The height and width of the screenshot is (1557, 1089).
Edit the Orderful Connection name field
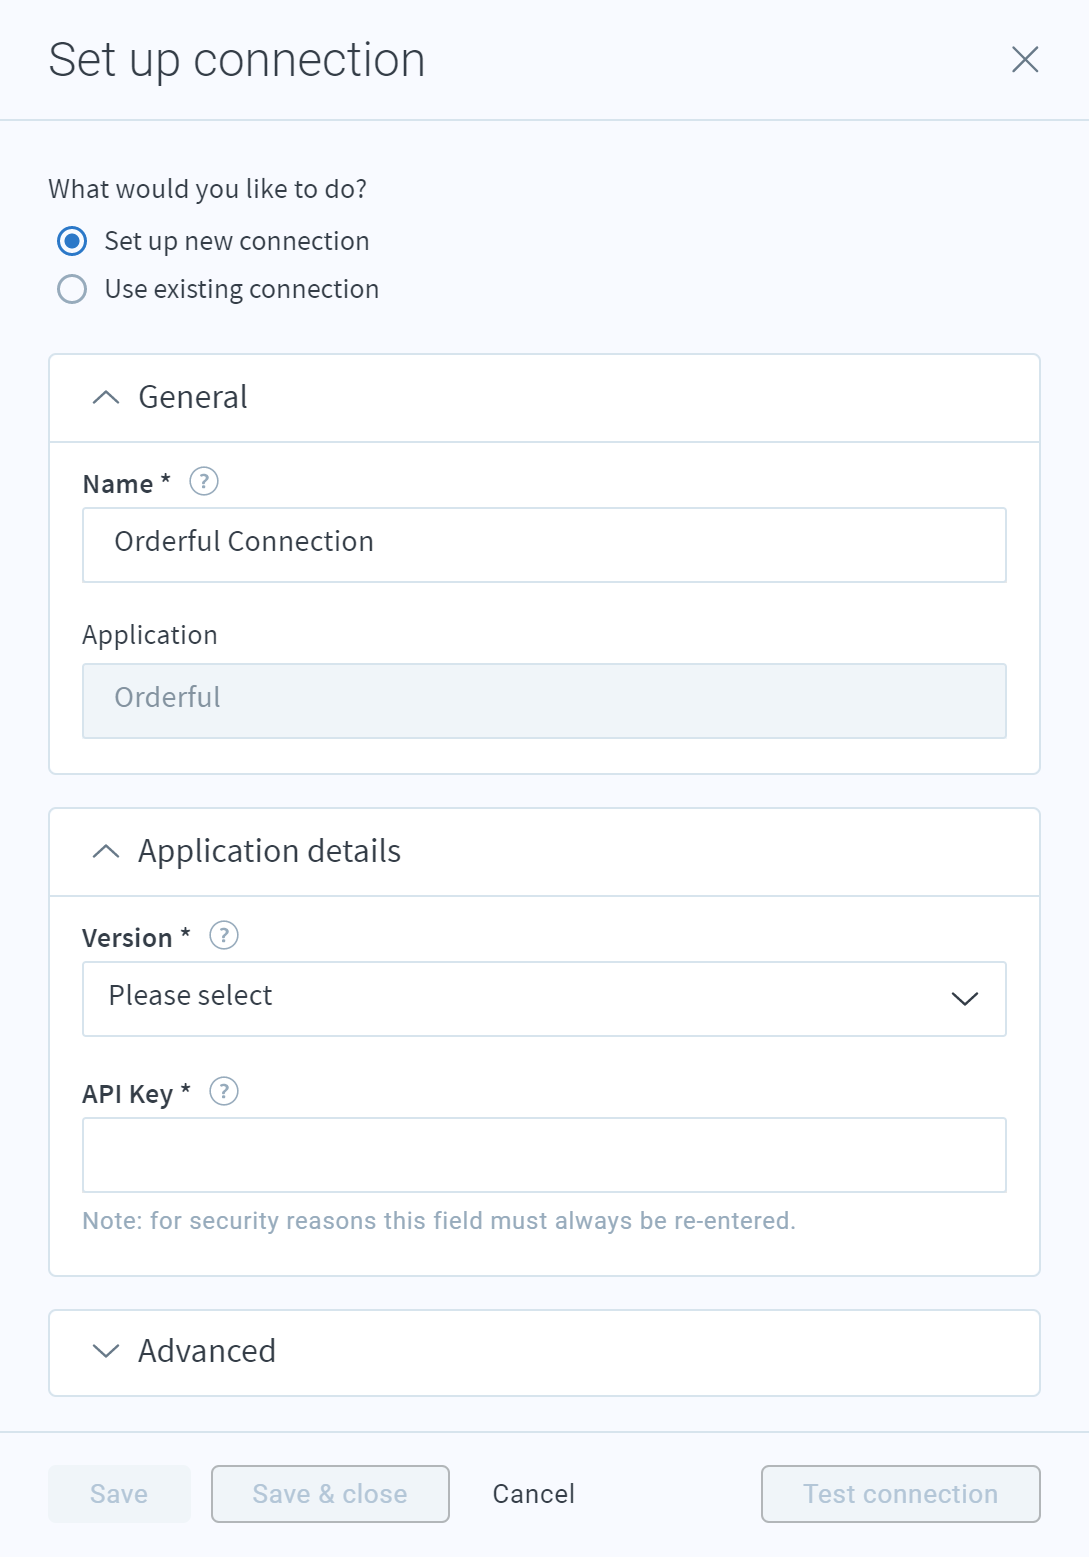tap(544, 545)
